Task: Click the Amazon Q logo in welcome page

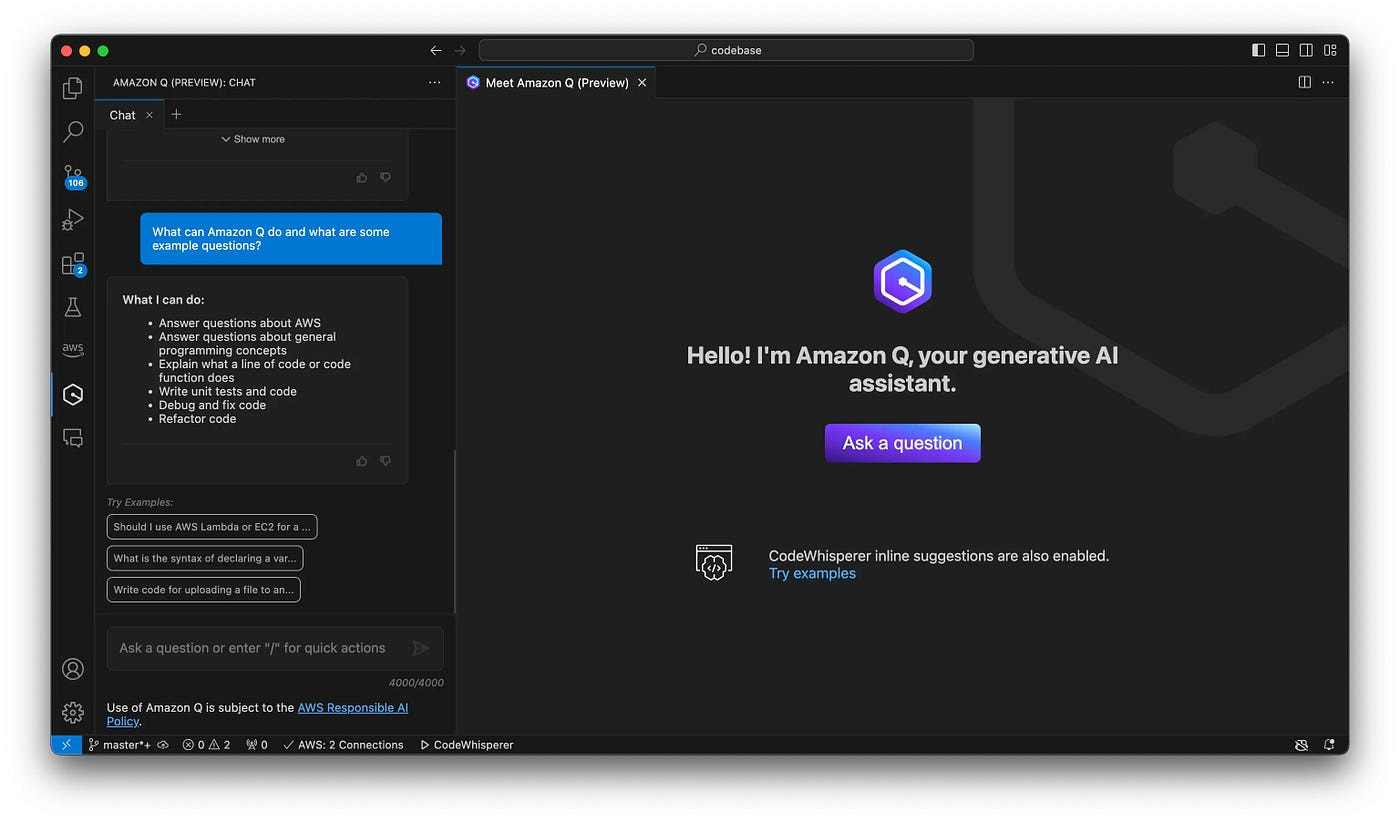Action: tap(902, 281)
